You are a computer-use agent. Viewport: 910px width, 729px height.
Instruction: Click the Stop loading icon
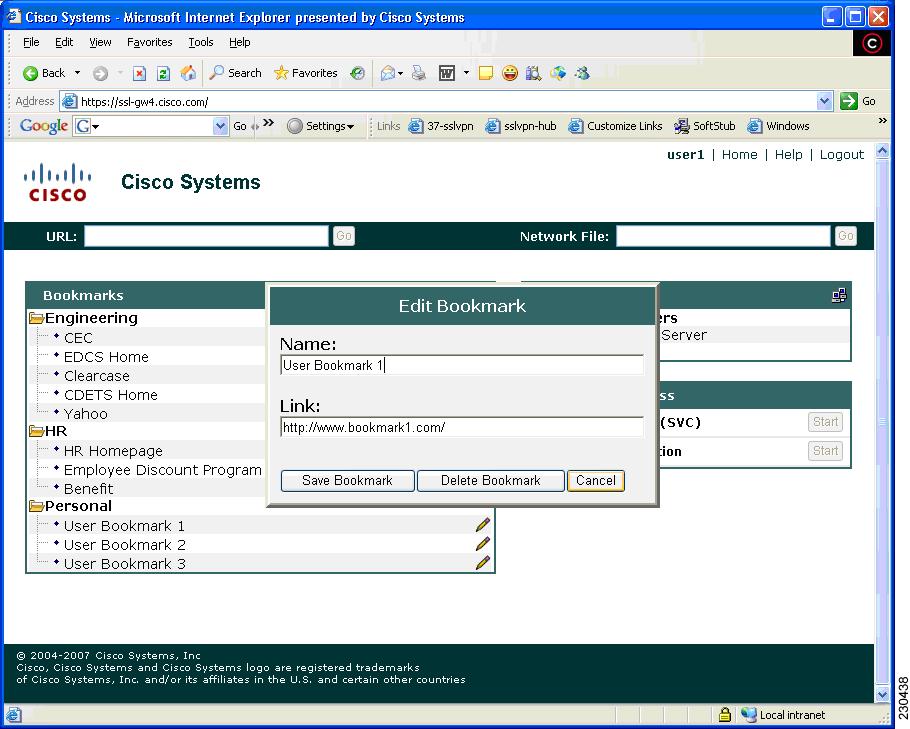tap(140, 73)
